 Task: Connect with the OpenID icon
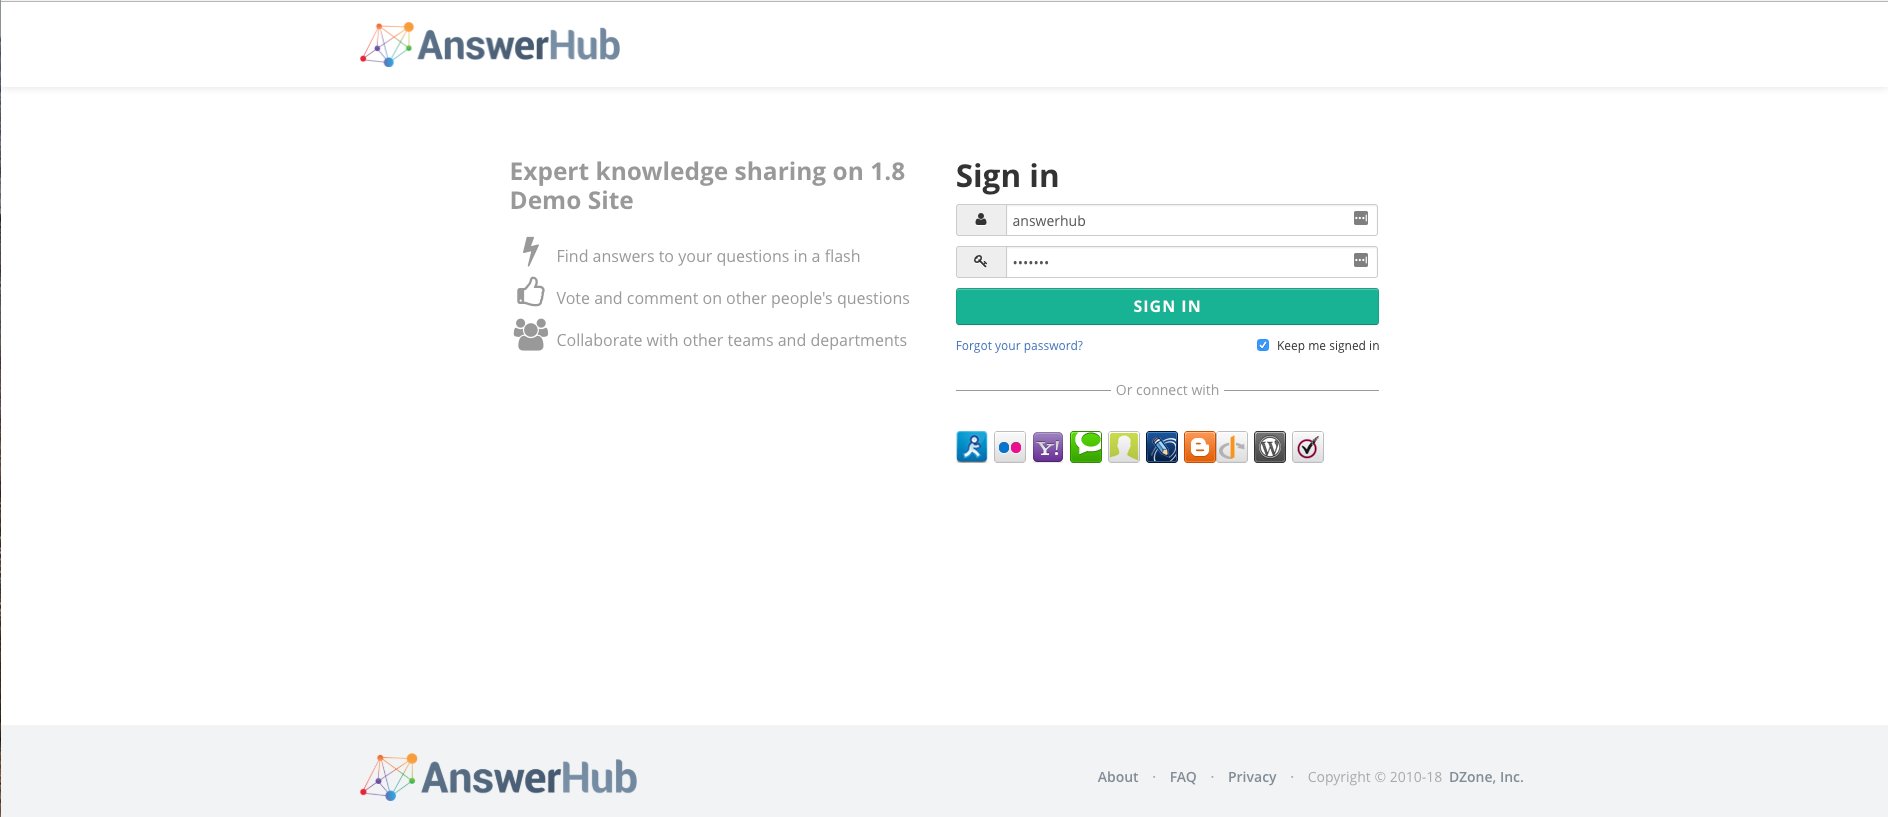click(1232, 447)
